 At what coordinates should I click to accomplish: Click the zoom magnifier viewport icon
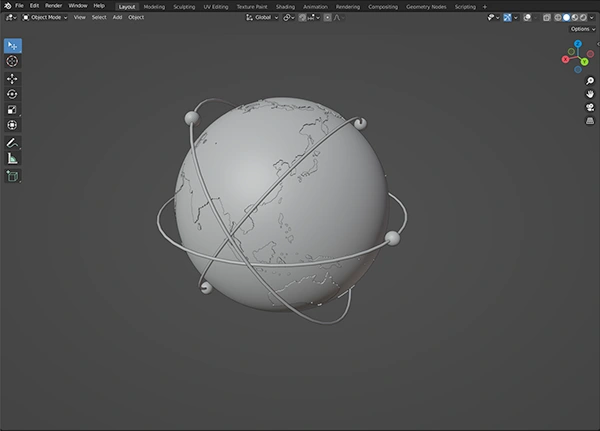590,80
